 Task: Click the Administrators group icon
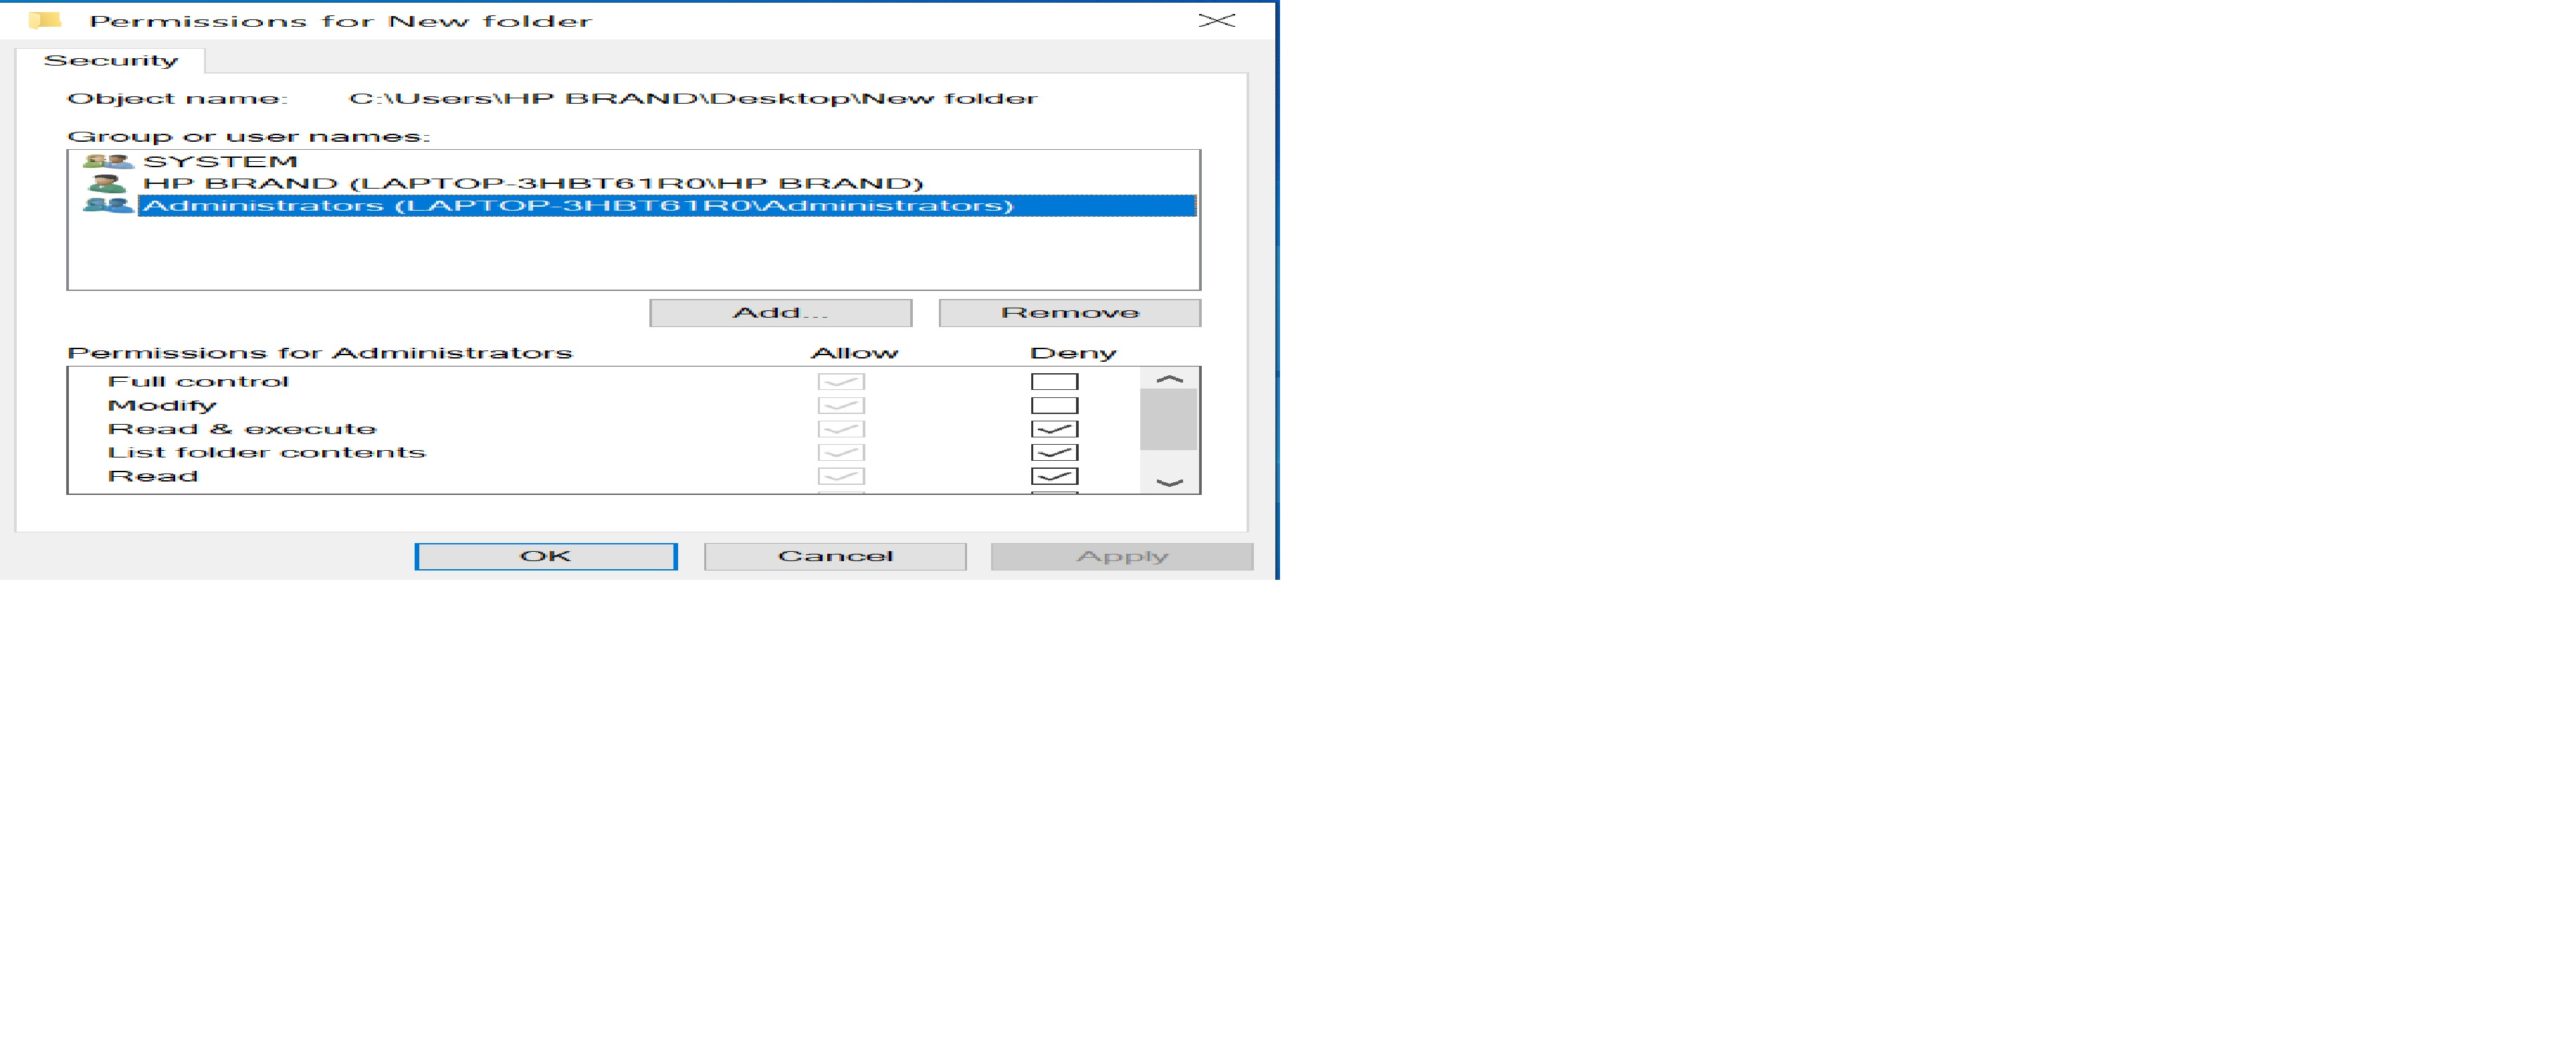pos(108,207)
